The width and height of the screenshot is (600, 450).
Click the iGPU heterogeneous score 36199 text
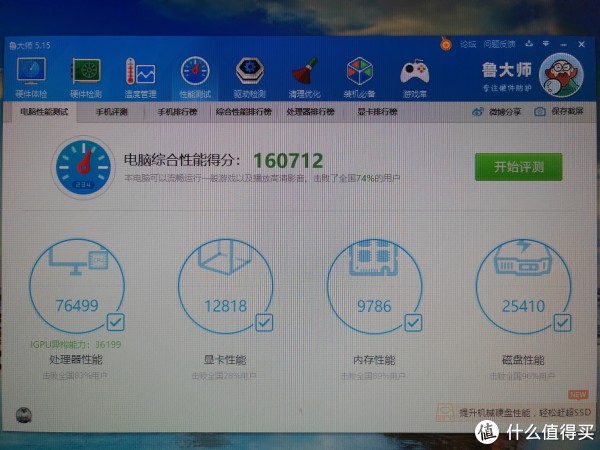pyautogui.click(x=76, y=344)
